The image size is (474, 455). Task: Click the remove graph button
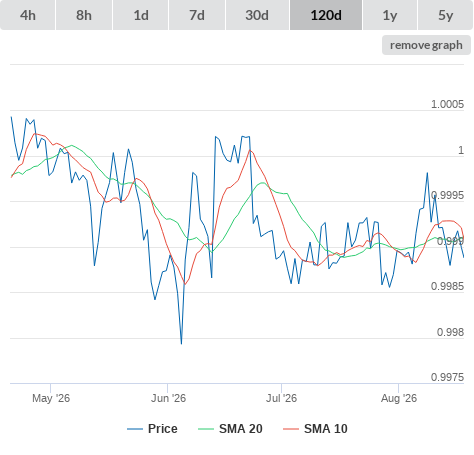[x=426, y=45]
